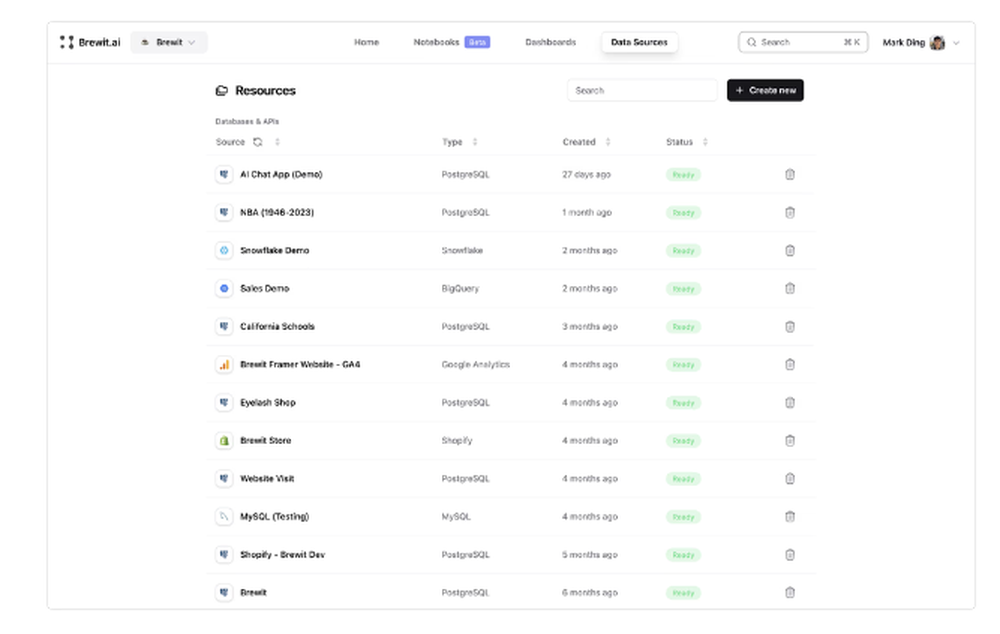Sort the list by Type column
Image resolution: width=1000 pixels, height=634 pixels.
click(474, 142)
